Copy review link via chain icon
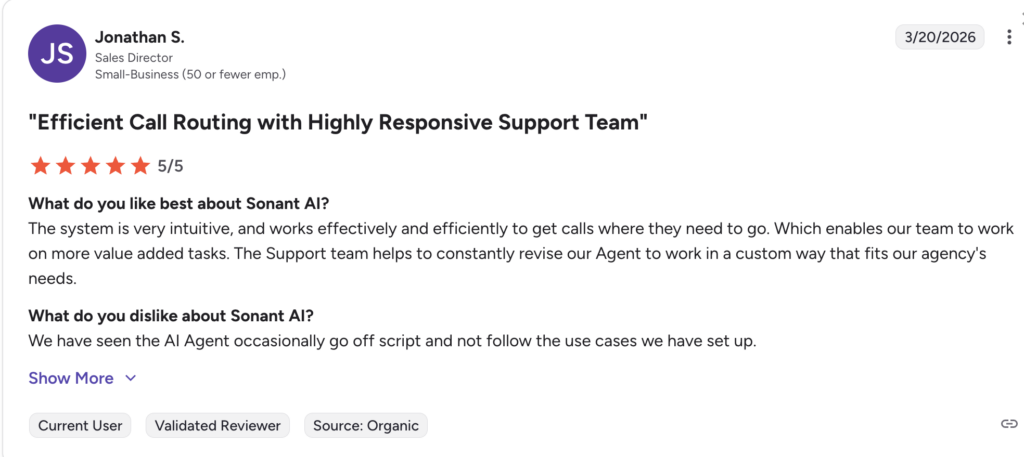Image resolution: width=1024 pixels, height=457 pixels. tap(1009, 424)
